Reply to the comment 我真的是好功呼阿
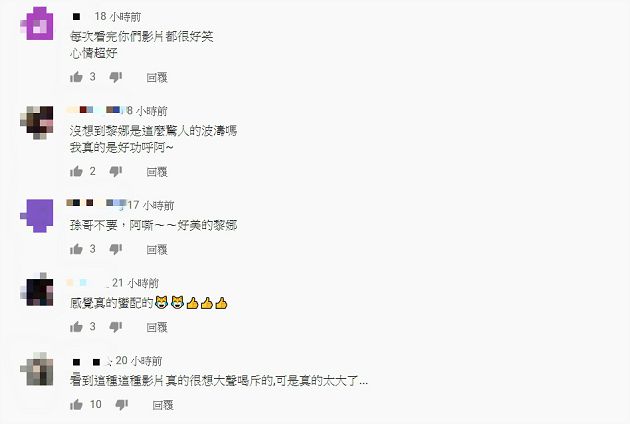The width and height of the screenshot is (630, 424). (157, 172)
